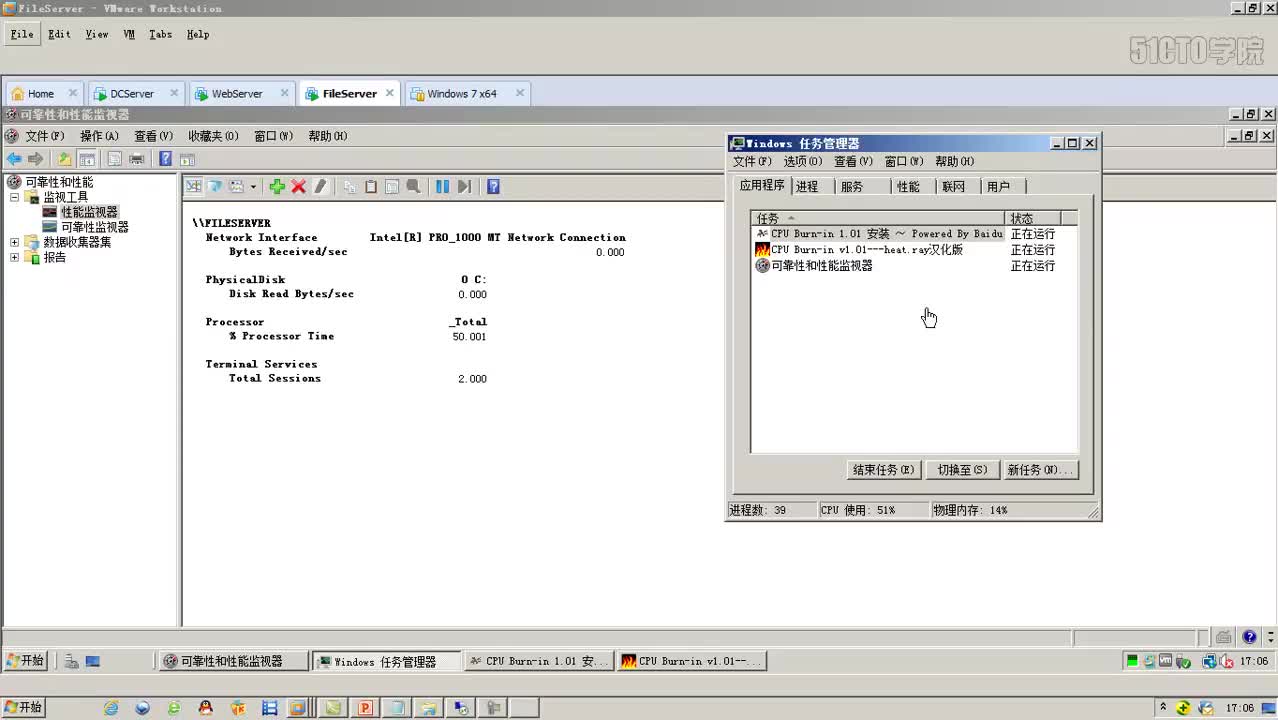Click the View current activity icon

(194, 187)
